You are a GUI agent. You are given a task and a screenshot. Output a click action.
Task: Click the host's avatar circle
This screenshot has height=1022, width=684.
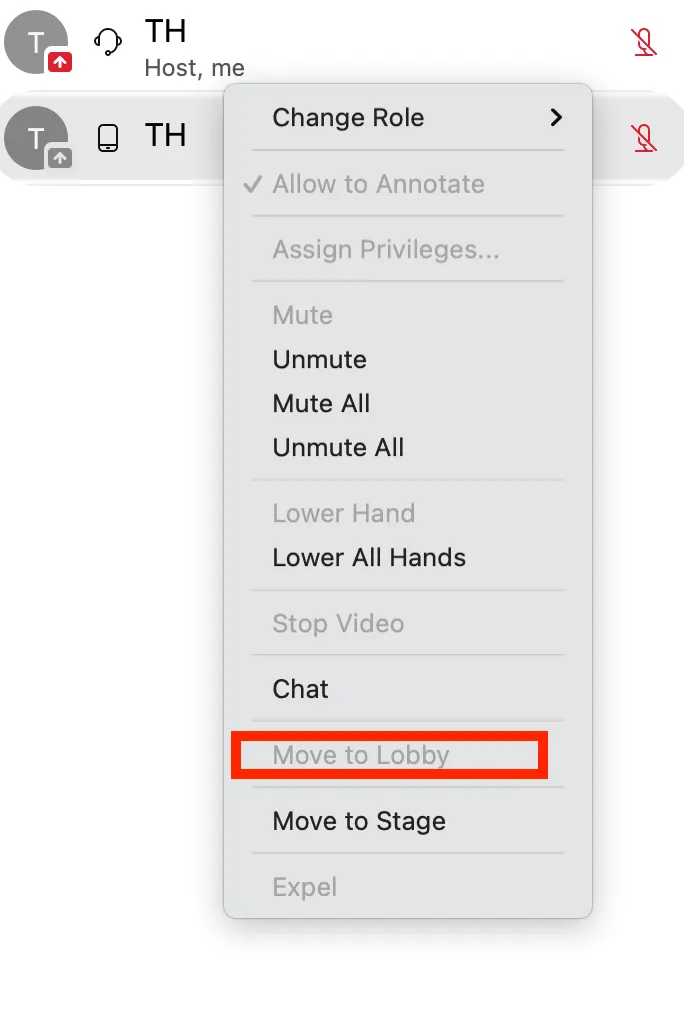click(34, 40)
